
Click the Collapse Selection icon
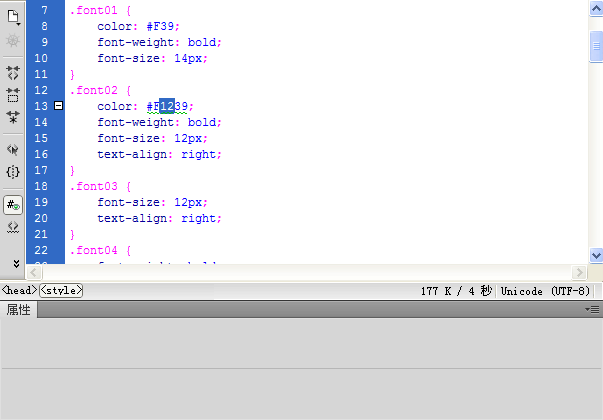tap(13, 95)
